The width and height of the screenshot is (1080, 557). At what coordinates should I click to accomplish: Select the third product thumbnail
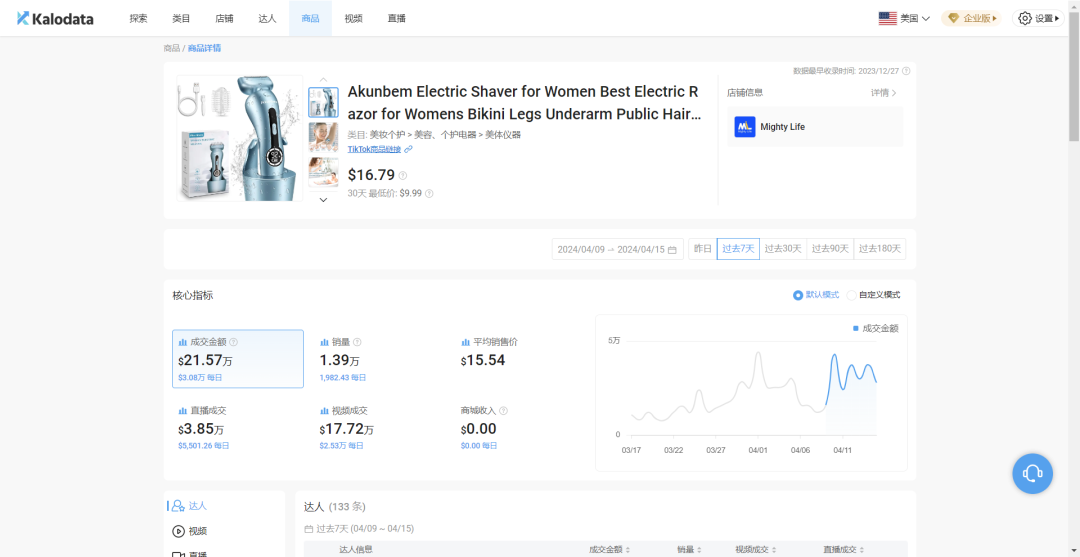(x=323, y=172)
